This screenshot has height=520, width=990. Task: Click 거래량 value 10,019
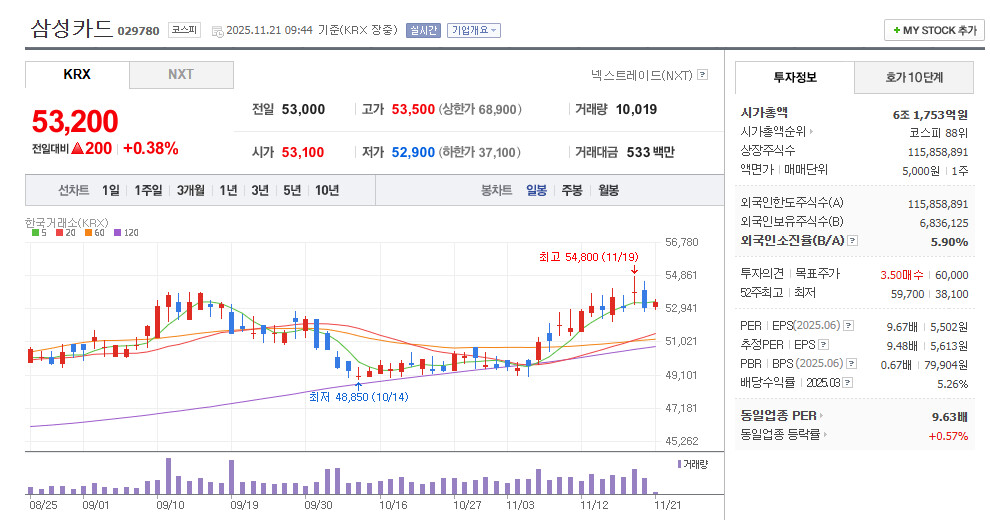636,109
